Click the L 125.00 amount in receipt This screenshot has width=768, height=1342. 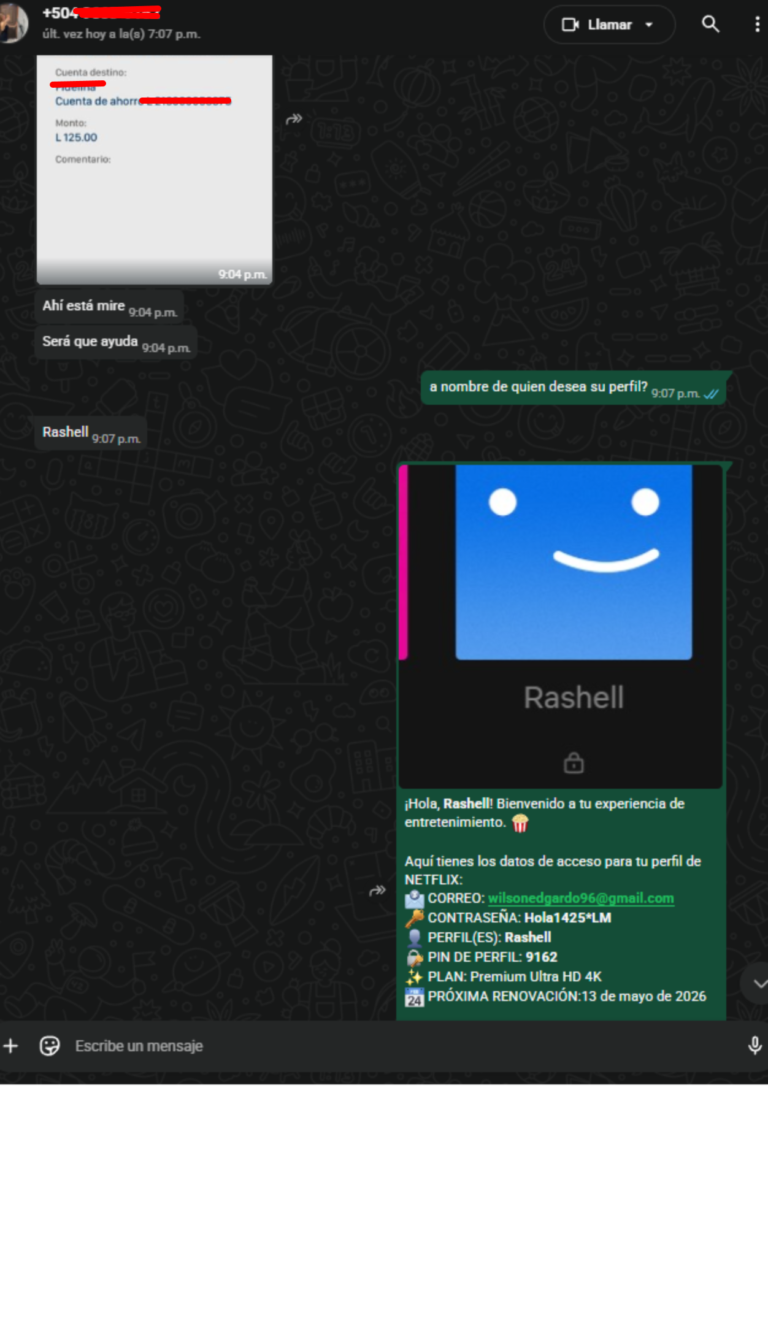(x=76, y=138)
